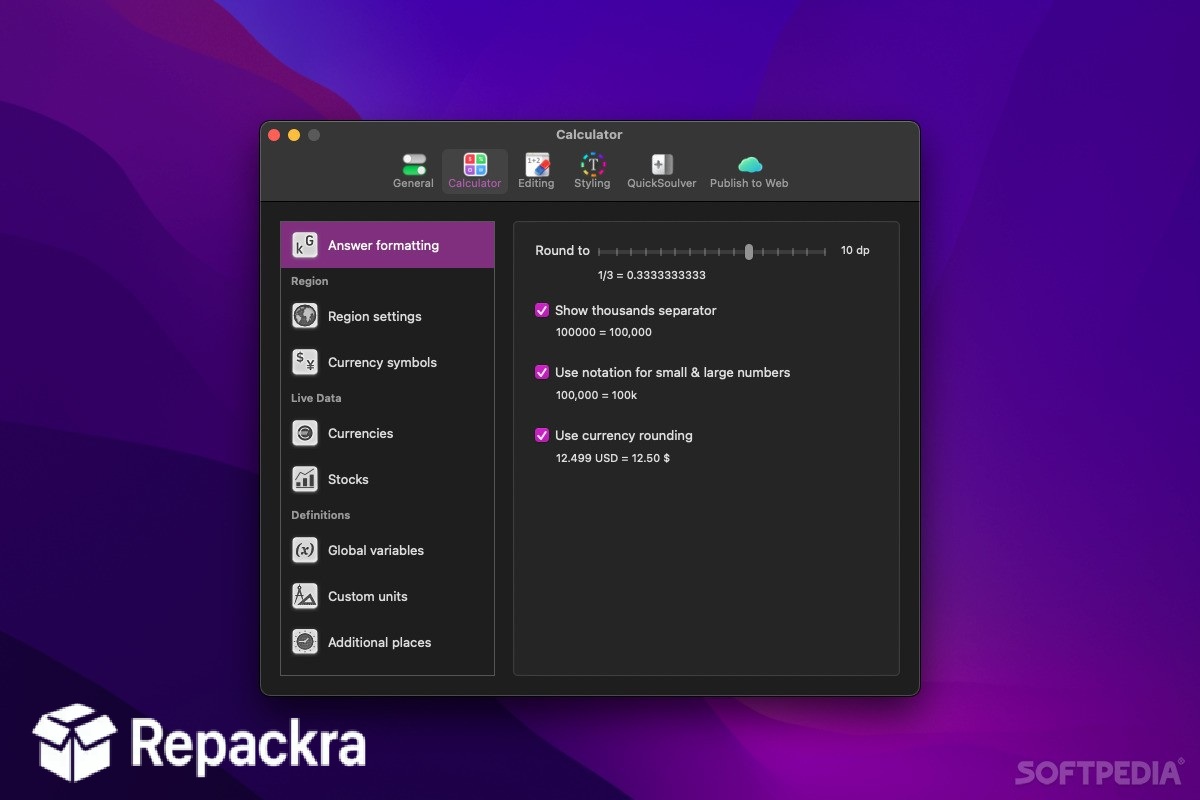
Task: Open the Editing preferences icon
Action: [537, 164]
